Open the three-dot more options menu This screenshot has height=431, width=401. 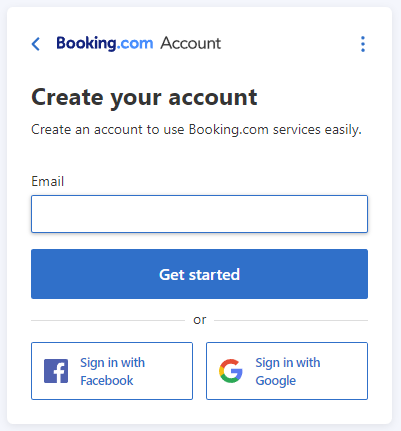click(x=363, y=44)
